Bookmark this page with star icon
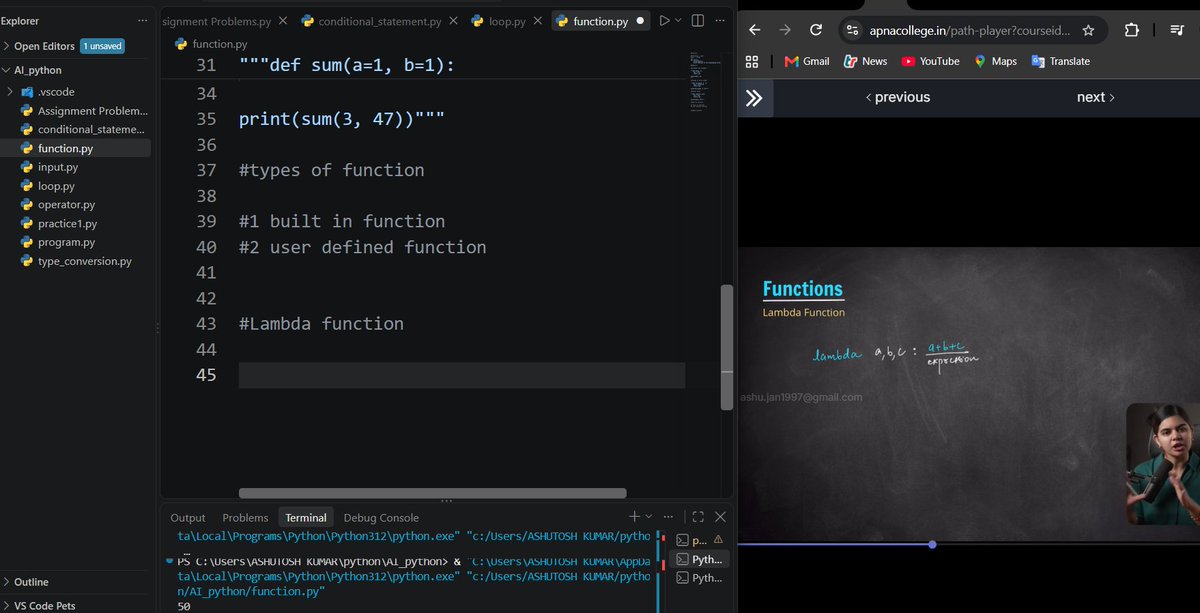Screen dimensions: 1200x613 1089,30
